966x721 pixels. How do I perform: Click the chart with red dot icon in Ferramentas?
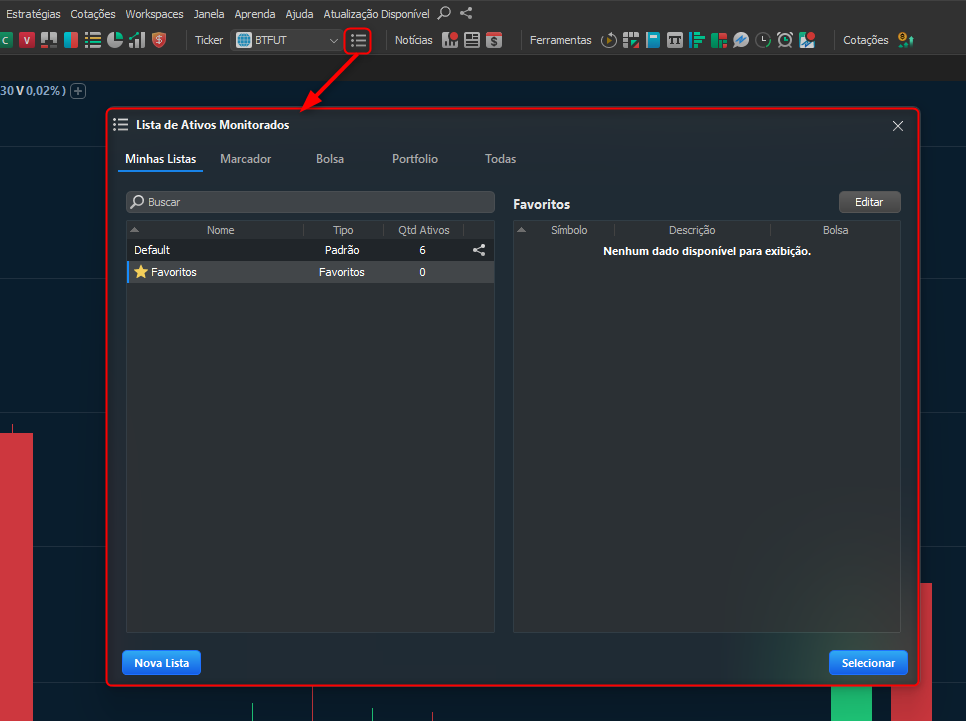coord(807,41)
